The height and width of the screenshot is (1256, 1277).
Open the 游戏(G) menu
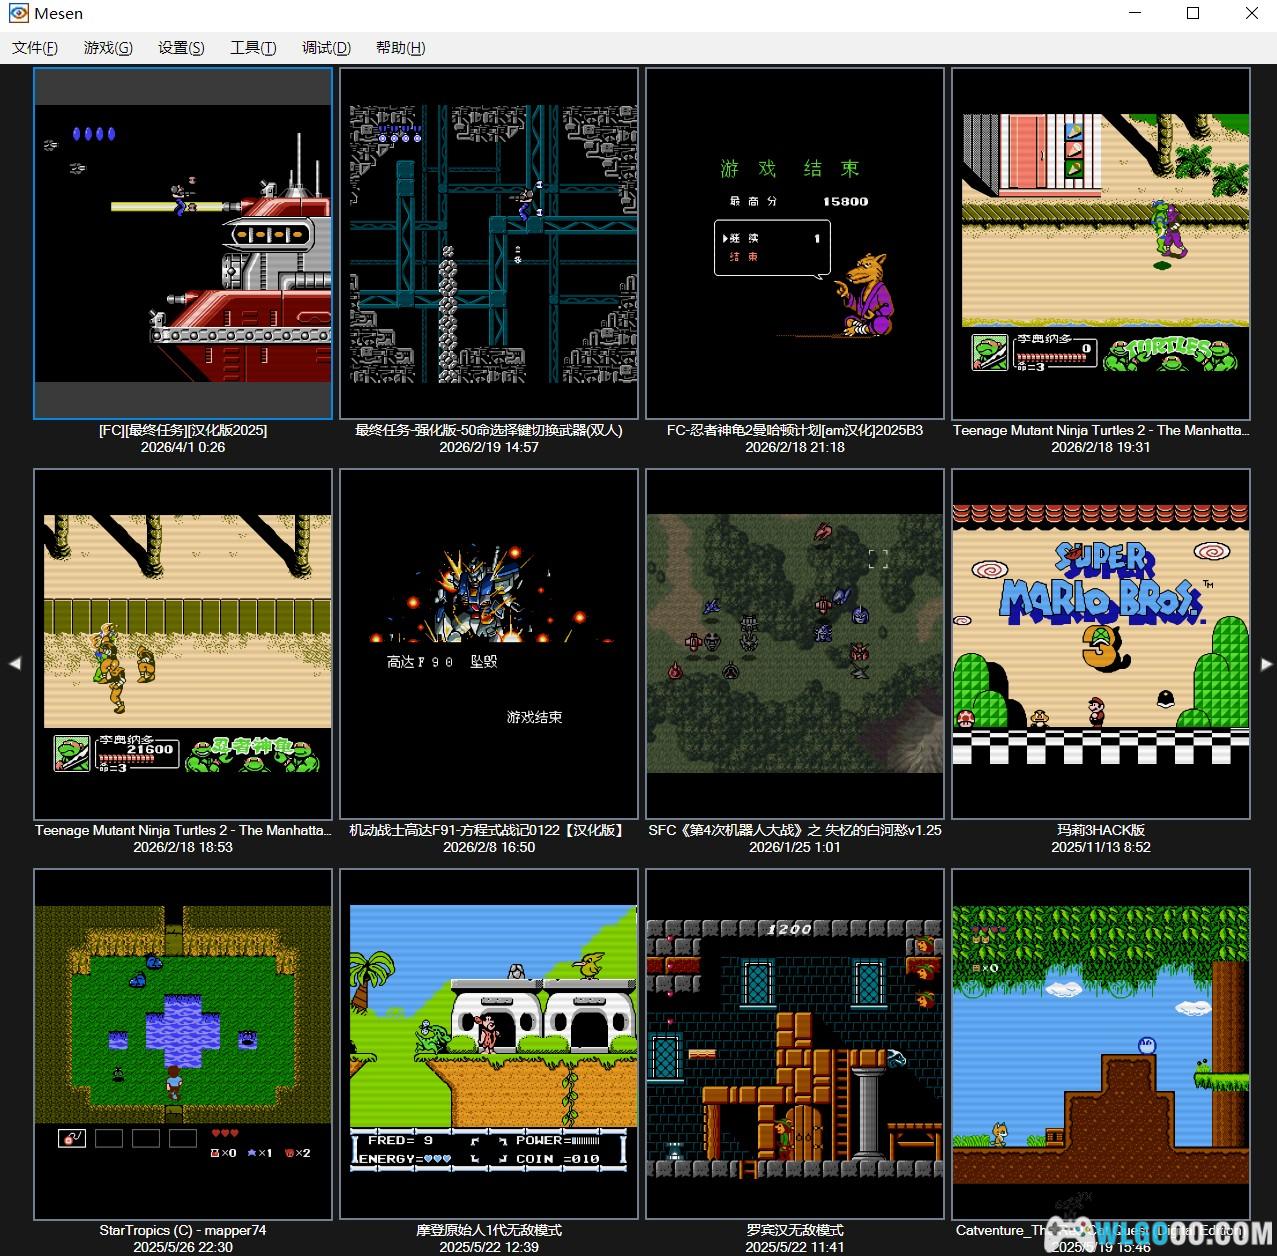(x=108, y=48)
